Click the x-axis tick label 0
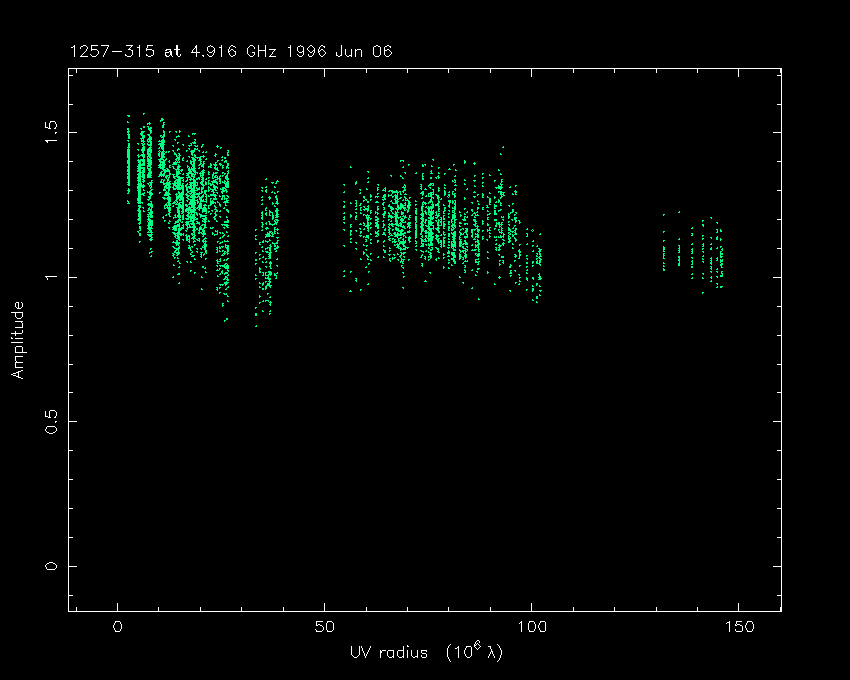Viewport: 850px width, 680px height. [118, 627]
